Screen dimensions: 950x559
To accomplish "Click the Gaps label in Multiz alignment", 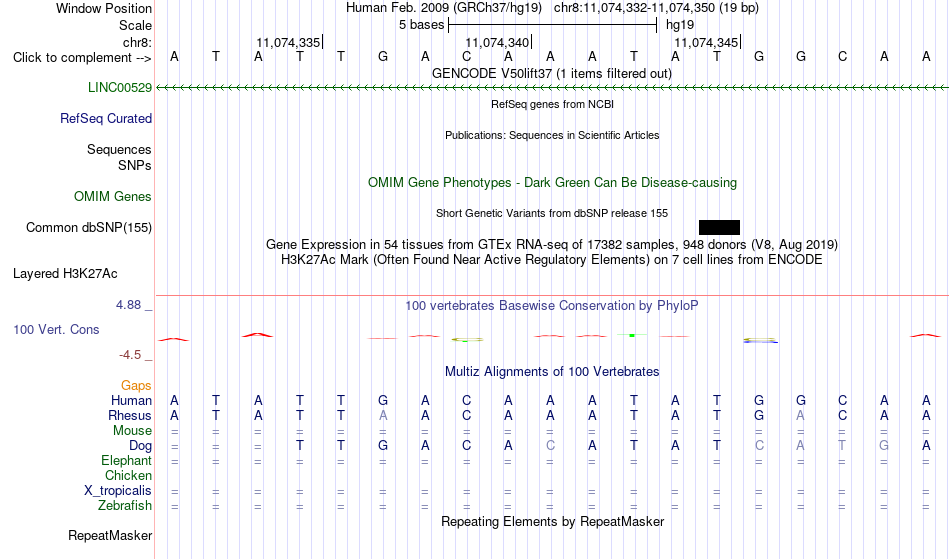I will tap(136, 385).
